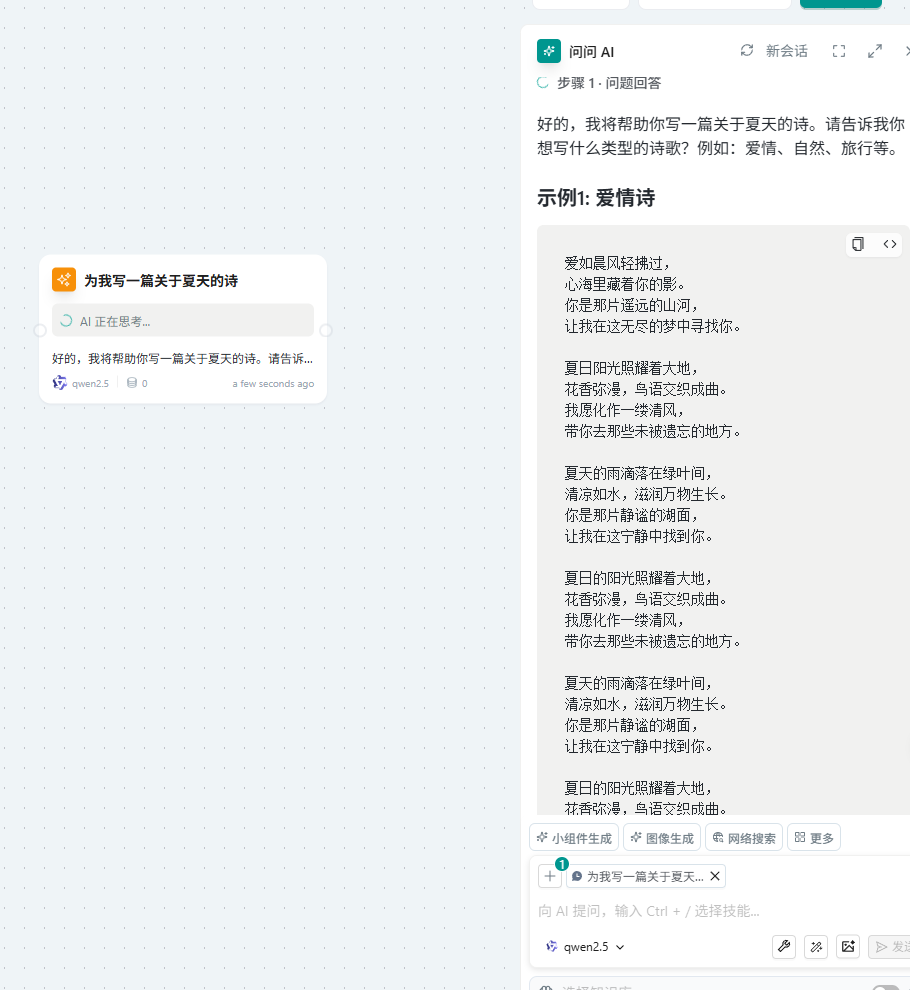Click the 步骤 1 · 问题回答 step row
Screen dimensions: 910x990
click(x=599, y=83)
